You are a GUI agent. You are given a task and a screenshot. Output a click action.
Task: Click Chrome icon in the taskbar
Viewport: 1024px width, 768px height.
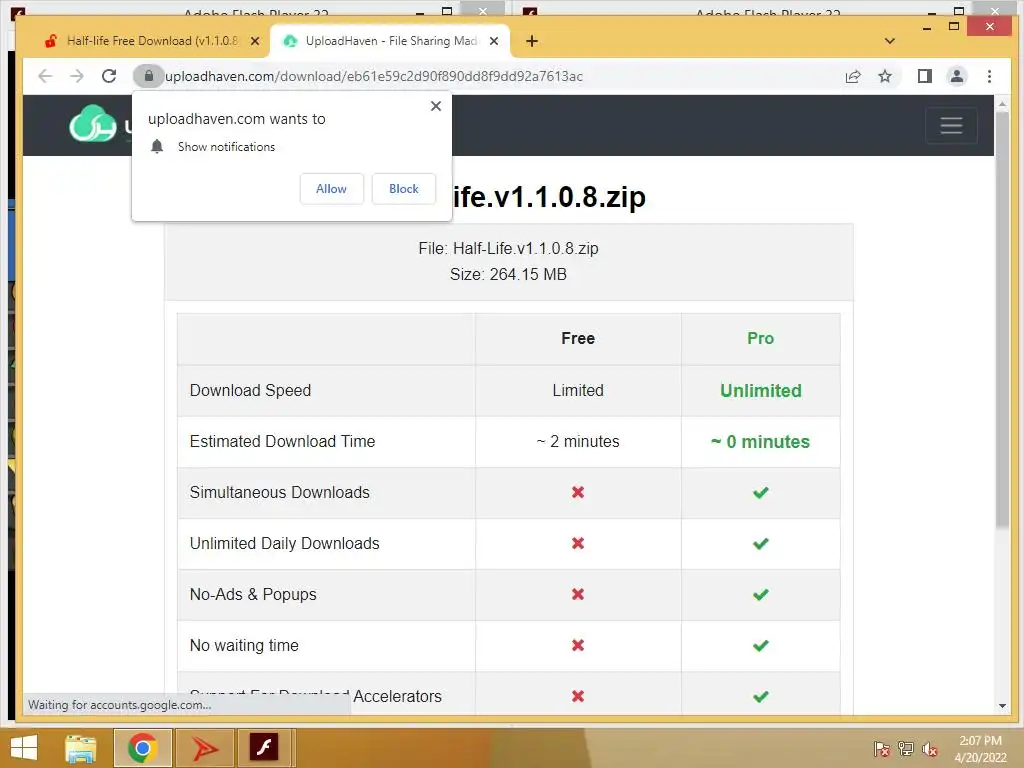click(142, 748)
